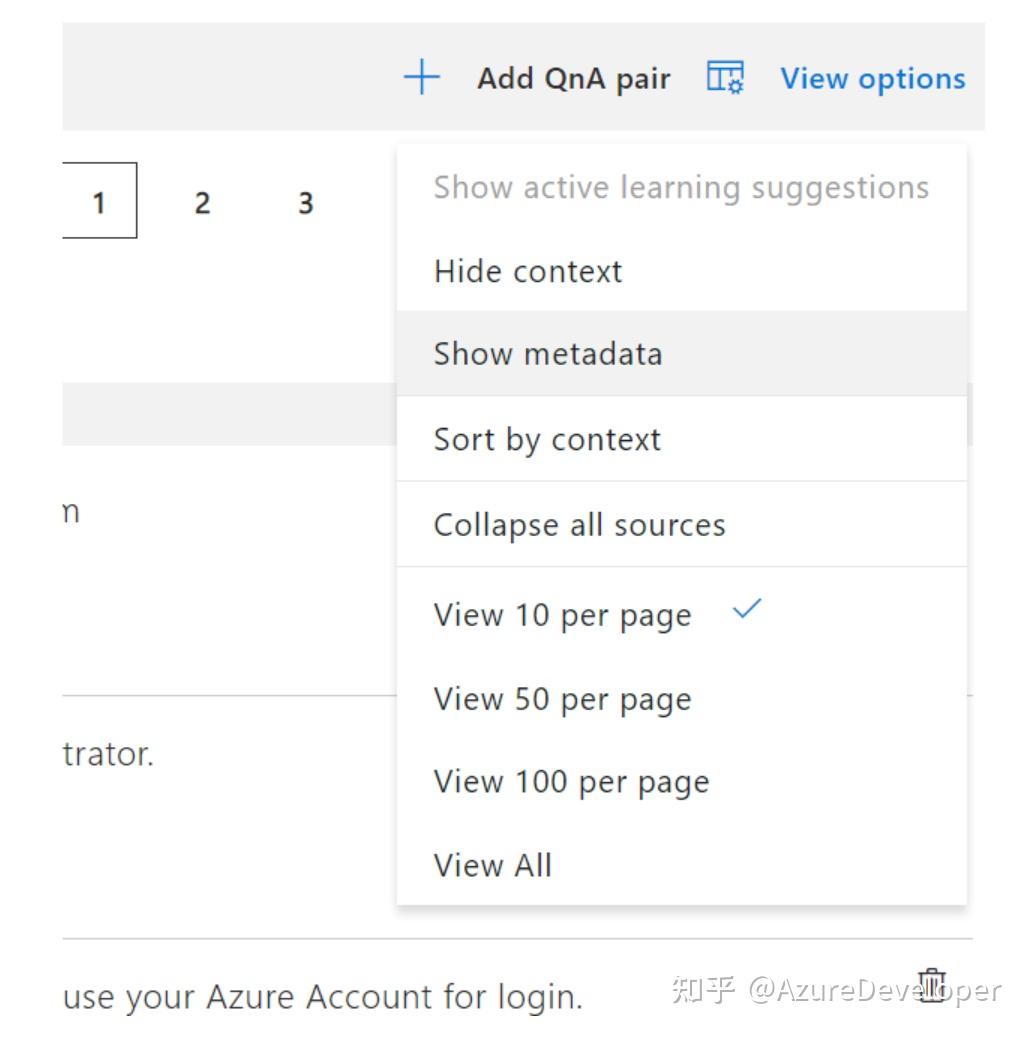The image size is (1027, 1037).
Task: Select View 10 per page
Action: tap(562, 615)
